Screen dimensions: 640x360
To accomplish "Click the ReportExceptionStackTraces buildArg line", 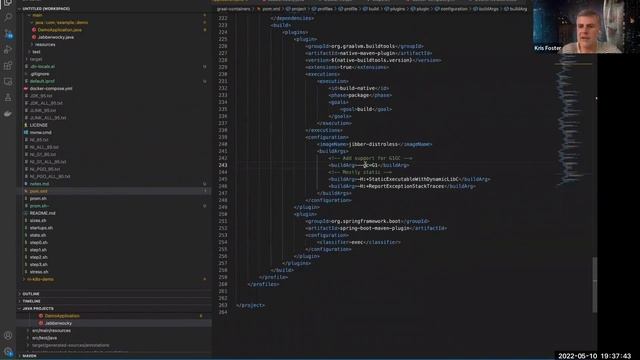I will (402, 187).
